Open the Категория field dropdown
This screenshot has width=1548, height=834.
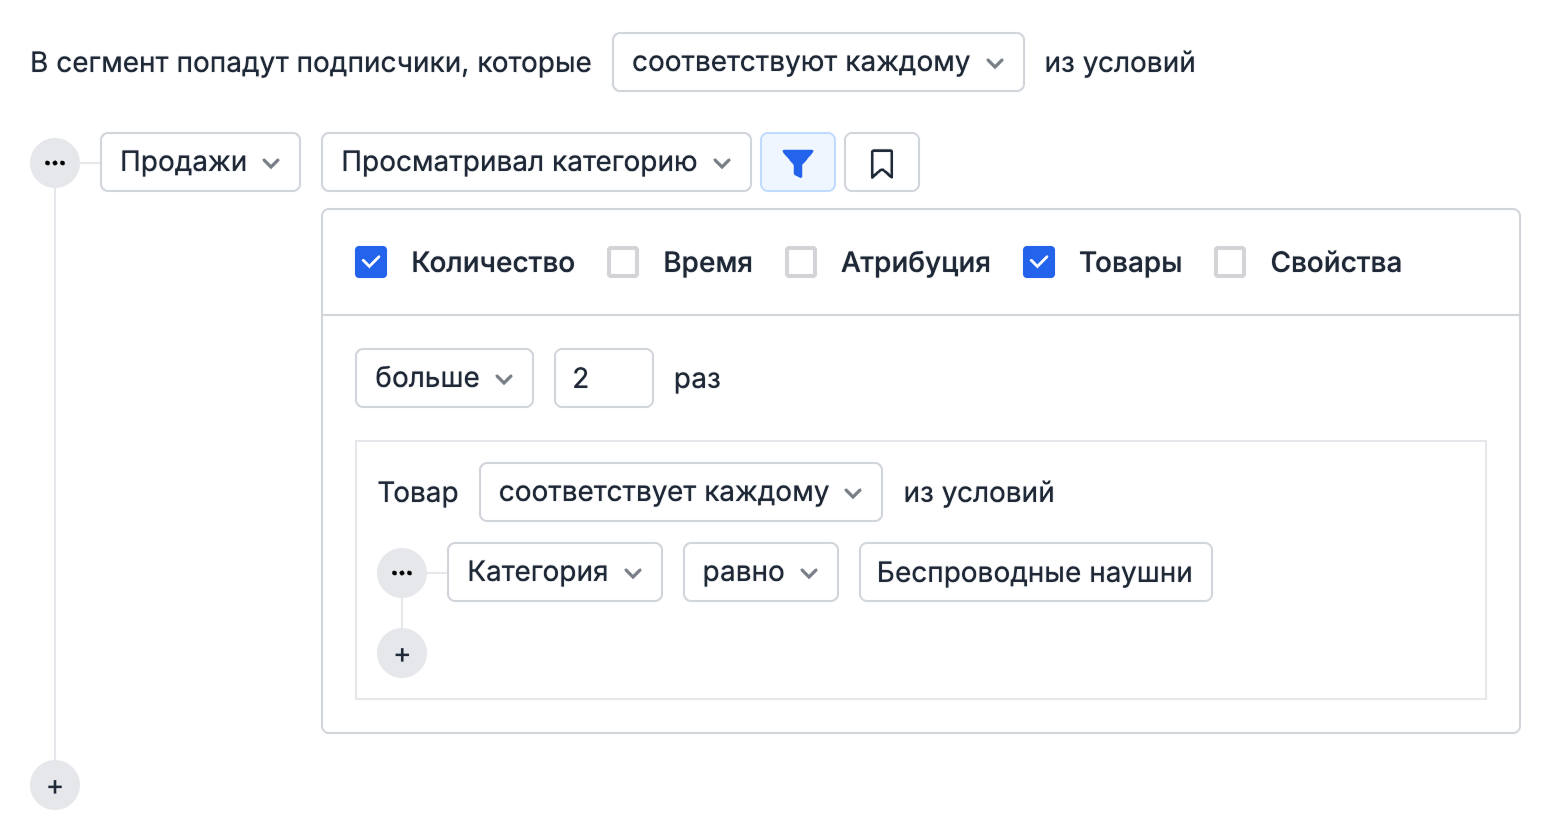[554, 572]
